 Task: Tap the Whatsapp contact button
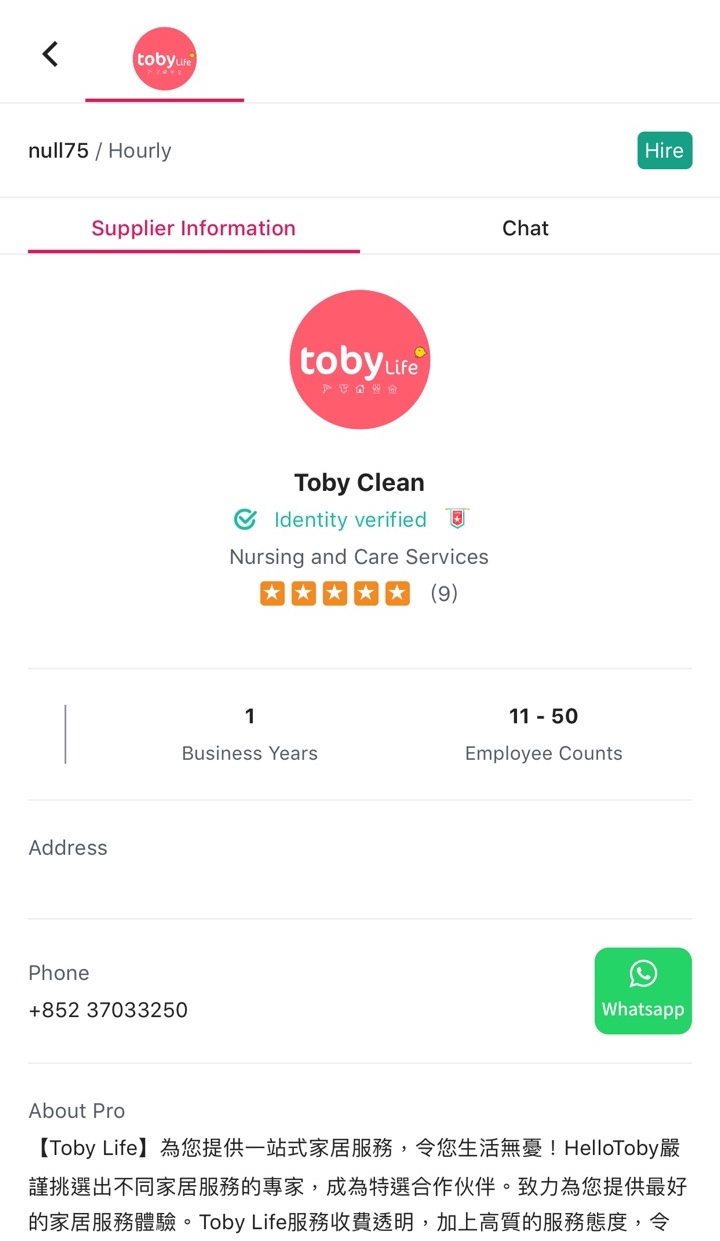[643, 990]
